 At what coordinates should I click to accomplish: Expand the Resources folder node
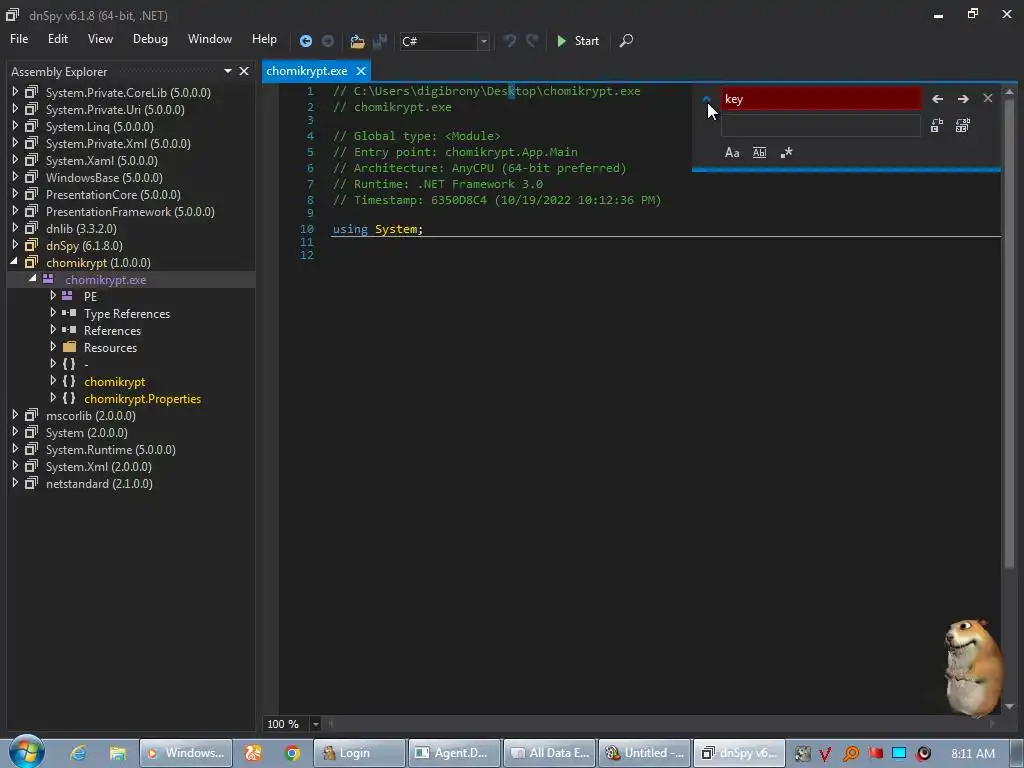coord(53,347)
